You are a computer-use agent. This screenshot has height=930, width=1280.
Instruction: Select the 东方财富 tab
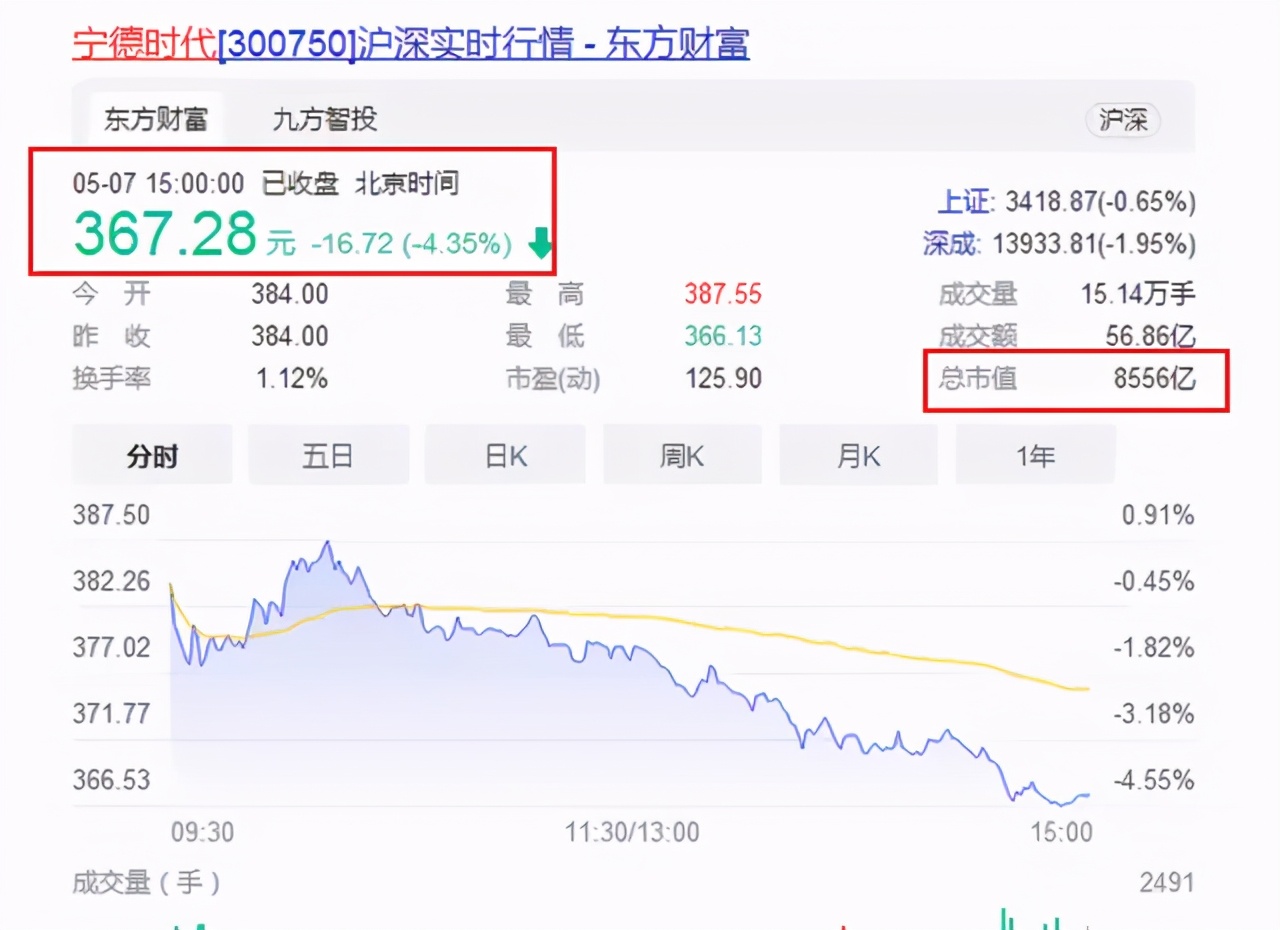click(155, 119)
